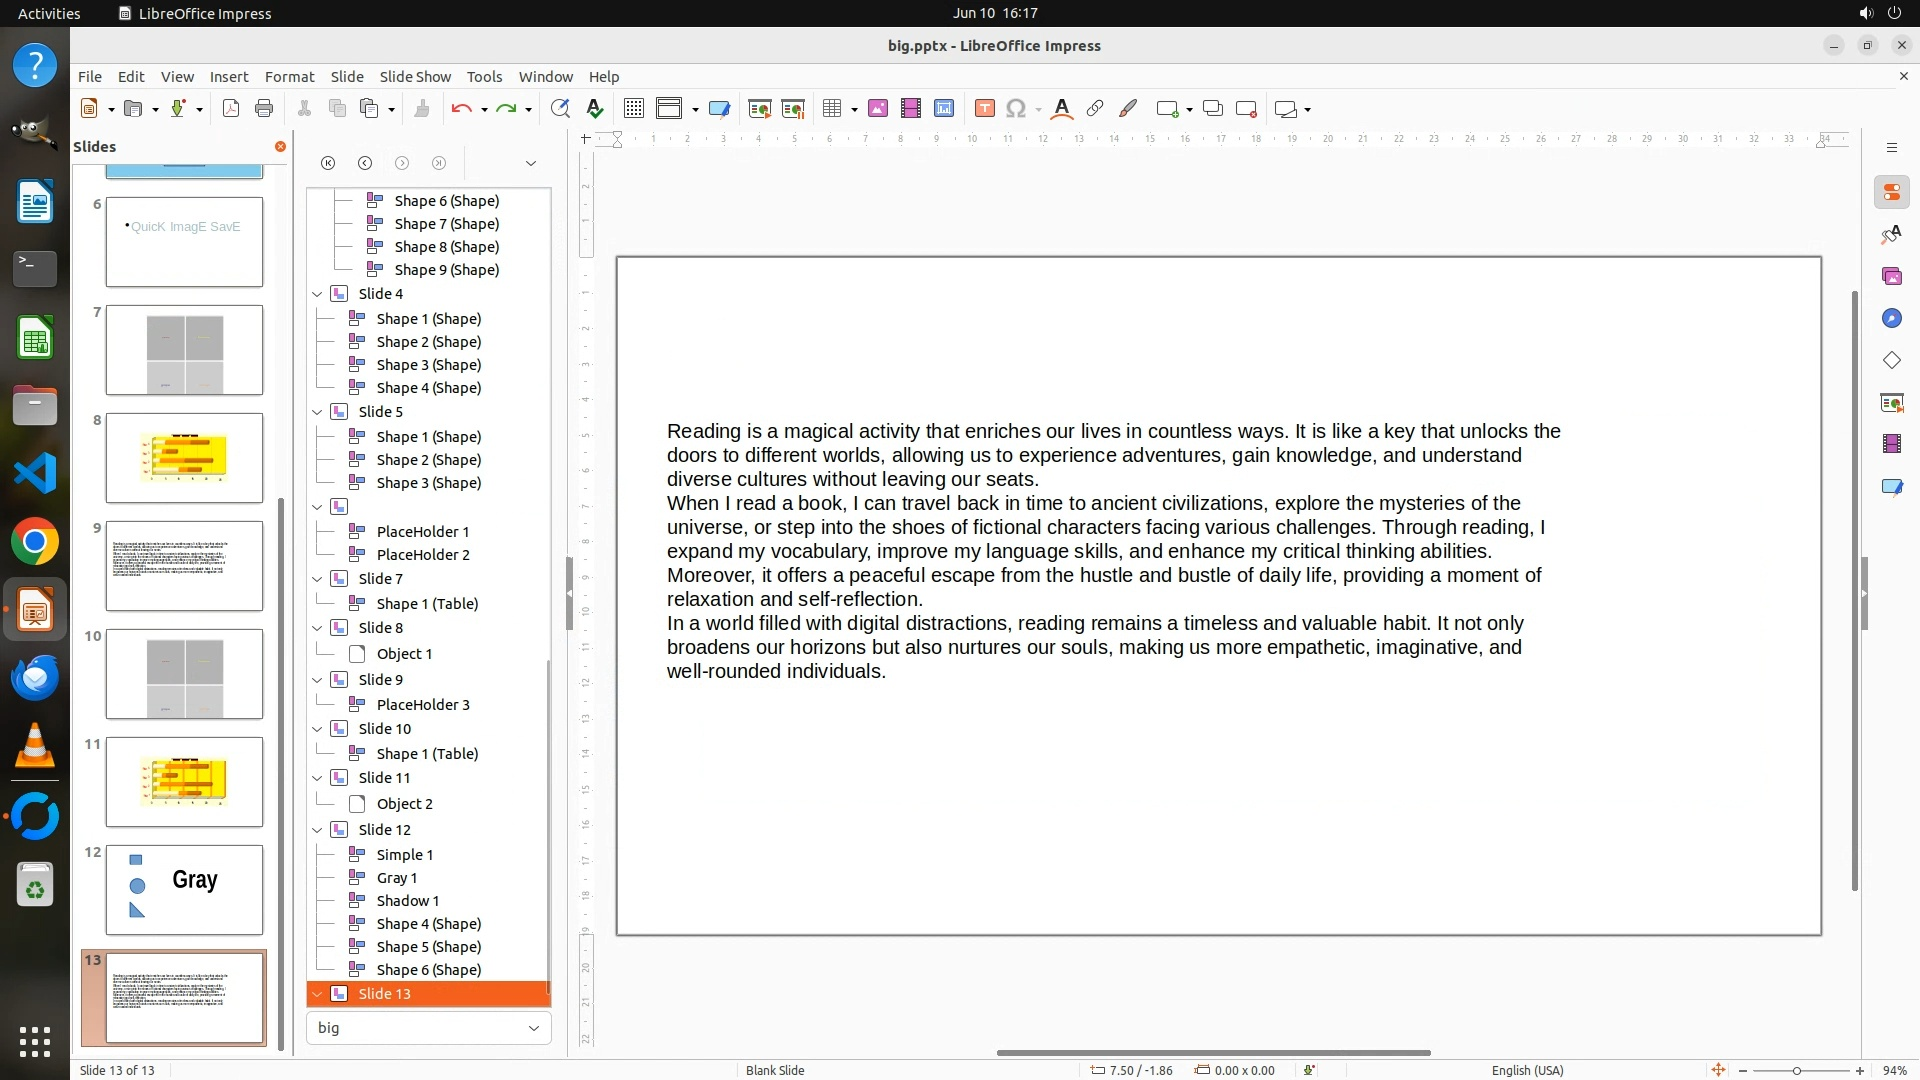Open the Undo history dropdown arrow

pyautogui.click(x=484, y=109)
